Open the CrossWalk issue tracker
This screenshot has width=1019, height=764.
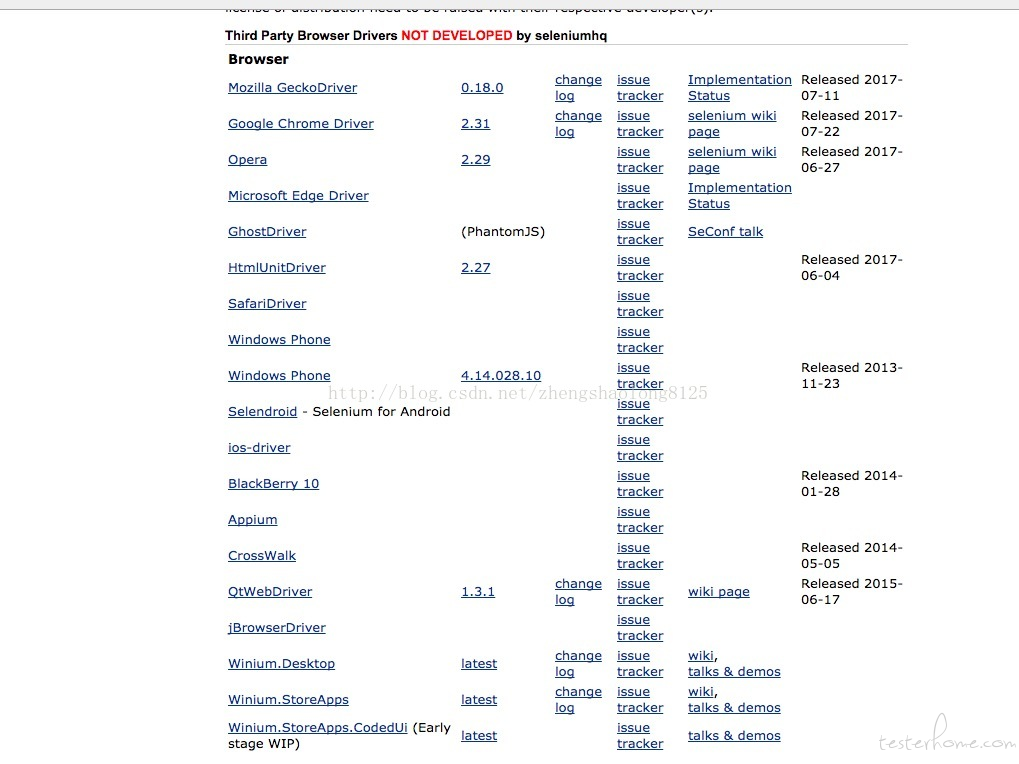point(640,556)
